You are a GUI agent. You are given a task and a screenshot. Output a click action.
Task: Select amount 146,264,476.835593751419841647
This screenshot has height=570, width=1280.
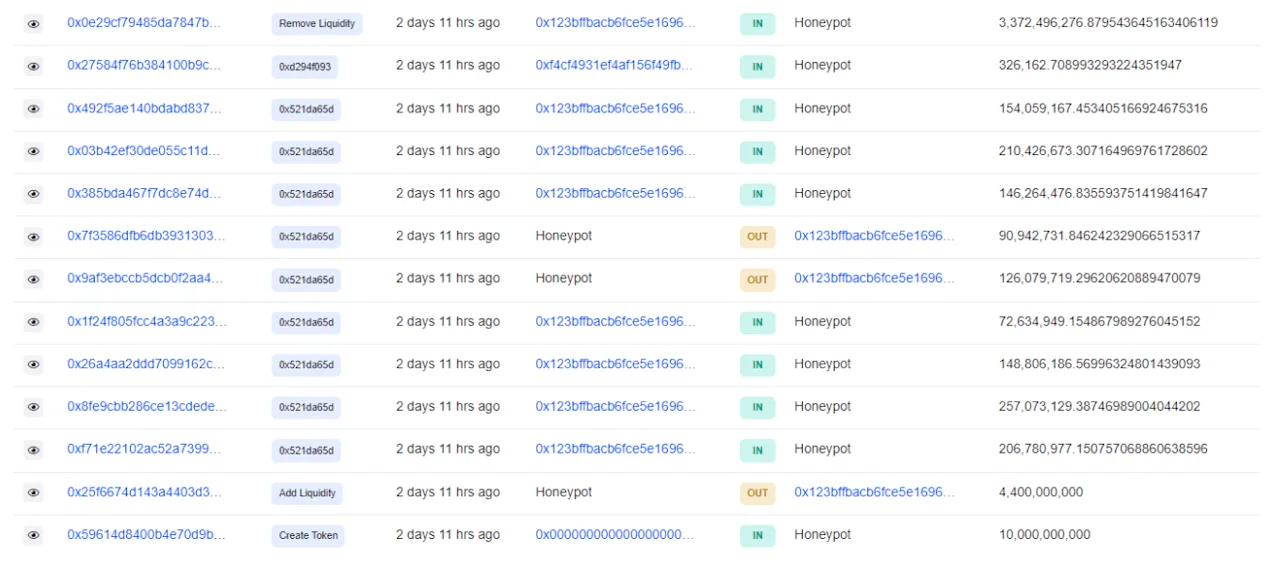coord(1103,193)
